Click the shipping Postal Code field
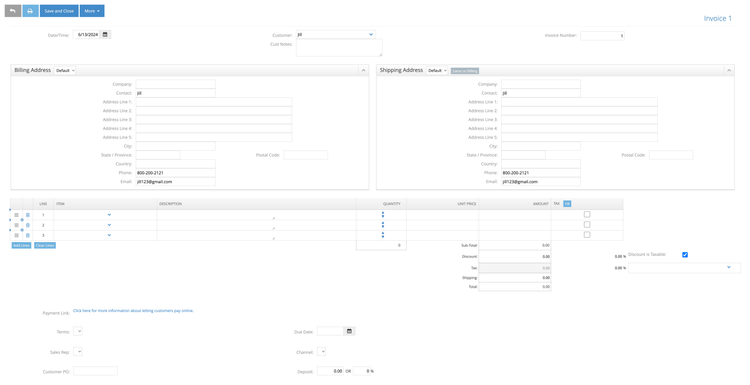Image resolution: width=750 pixels, height=385 pixels. 671,155
